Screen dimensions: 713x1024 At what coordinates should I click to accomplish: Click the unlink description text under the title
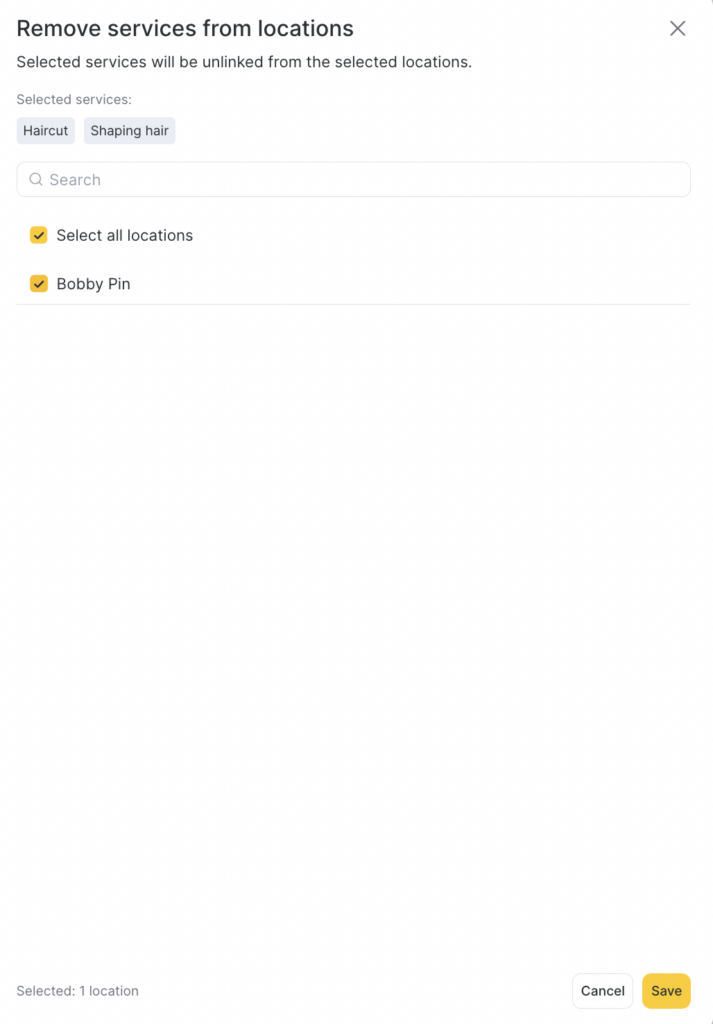pyautogui.click(x=244, y=62)
